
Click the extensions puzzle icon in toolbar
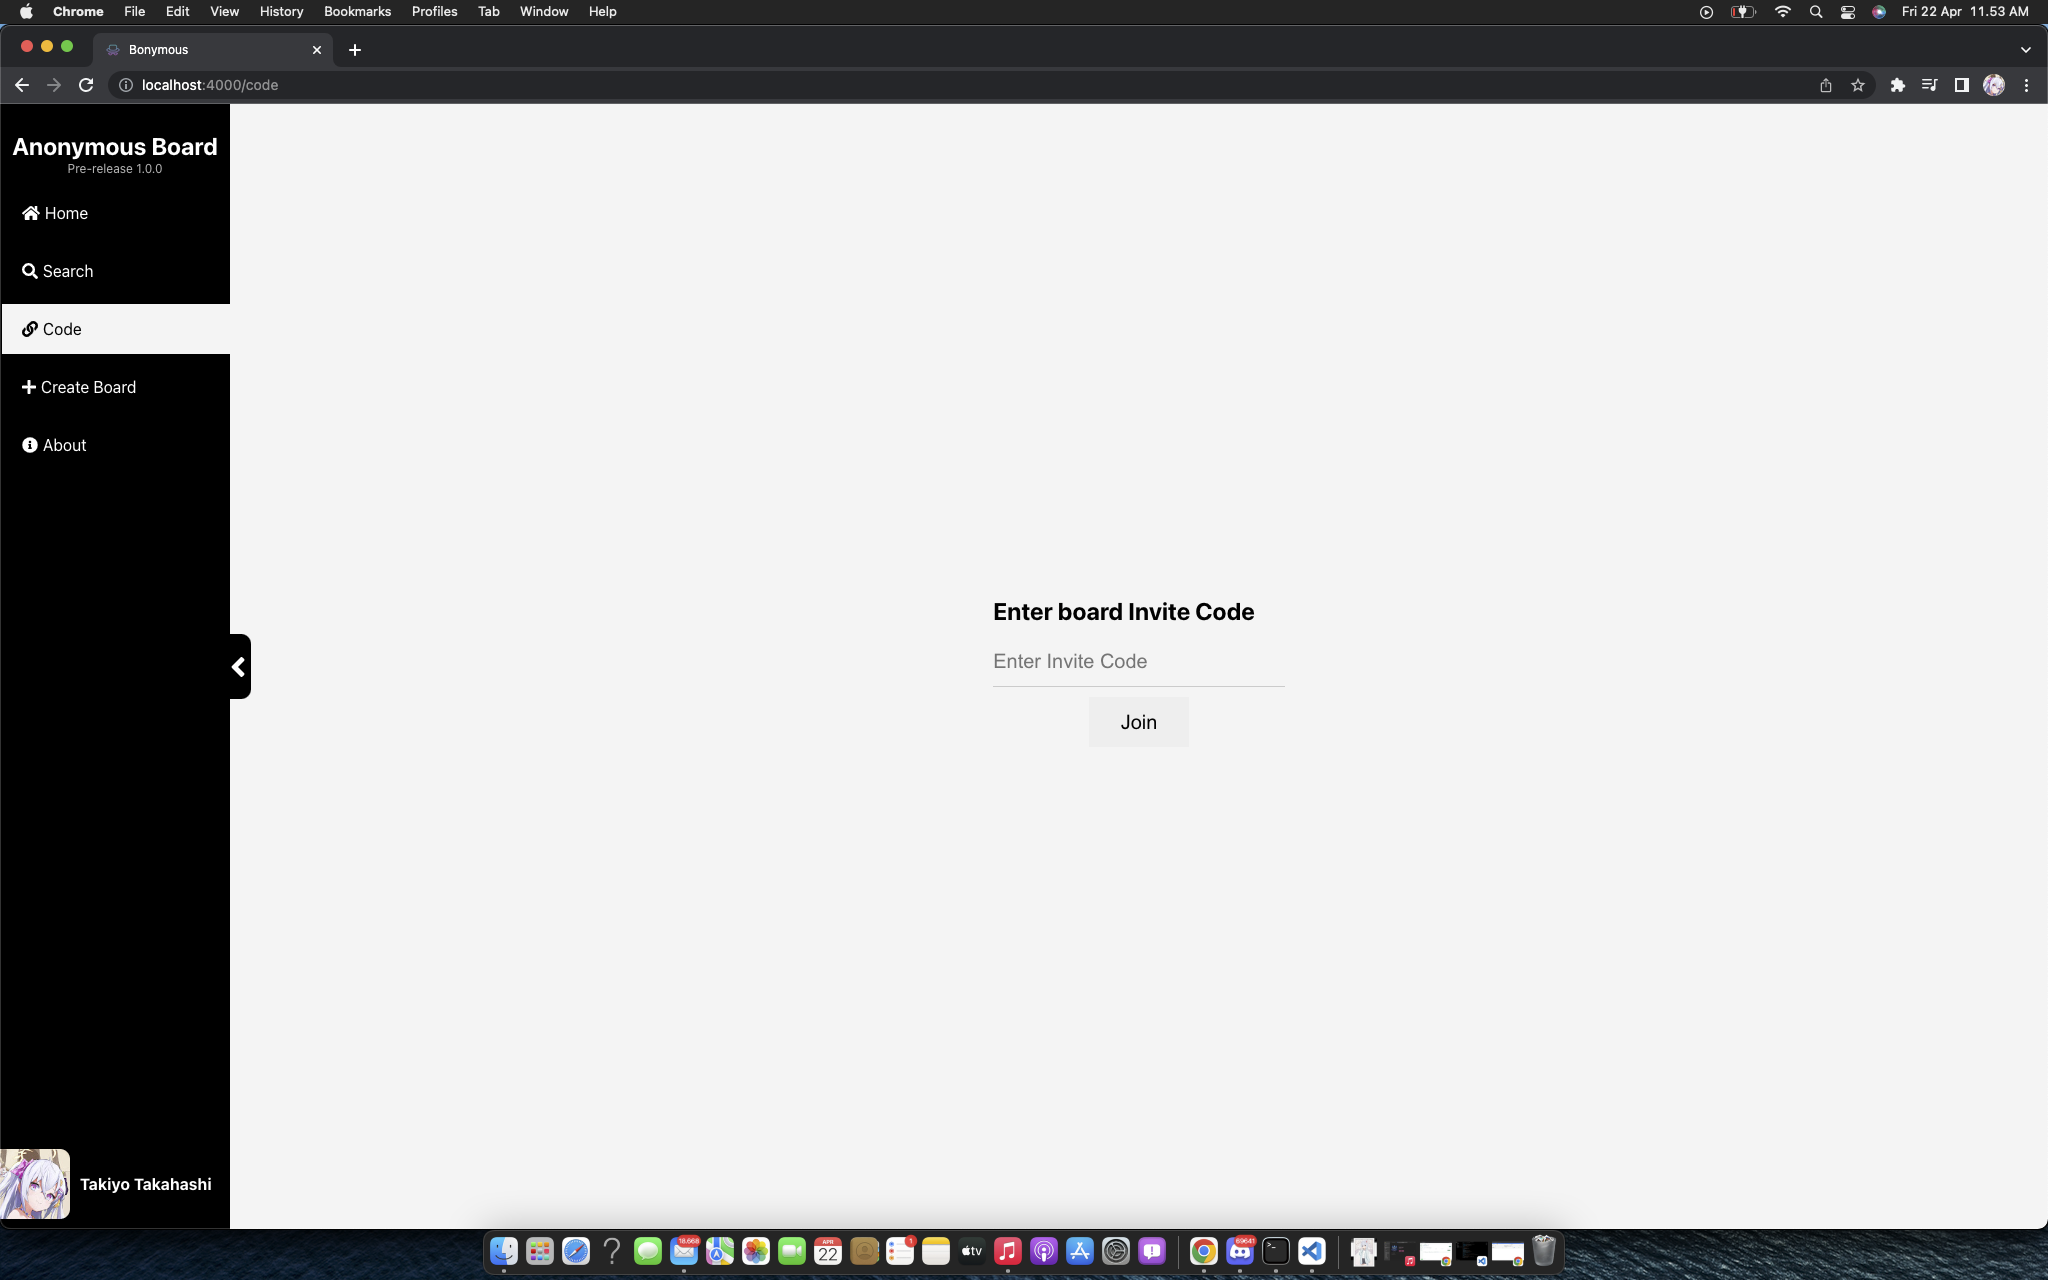point(1898,84)
